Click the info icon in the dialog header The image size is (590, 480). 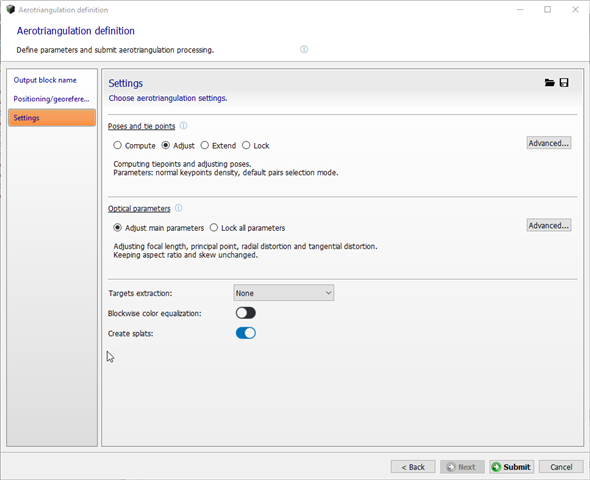(304, 49)
